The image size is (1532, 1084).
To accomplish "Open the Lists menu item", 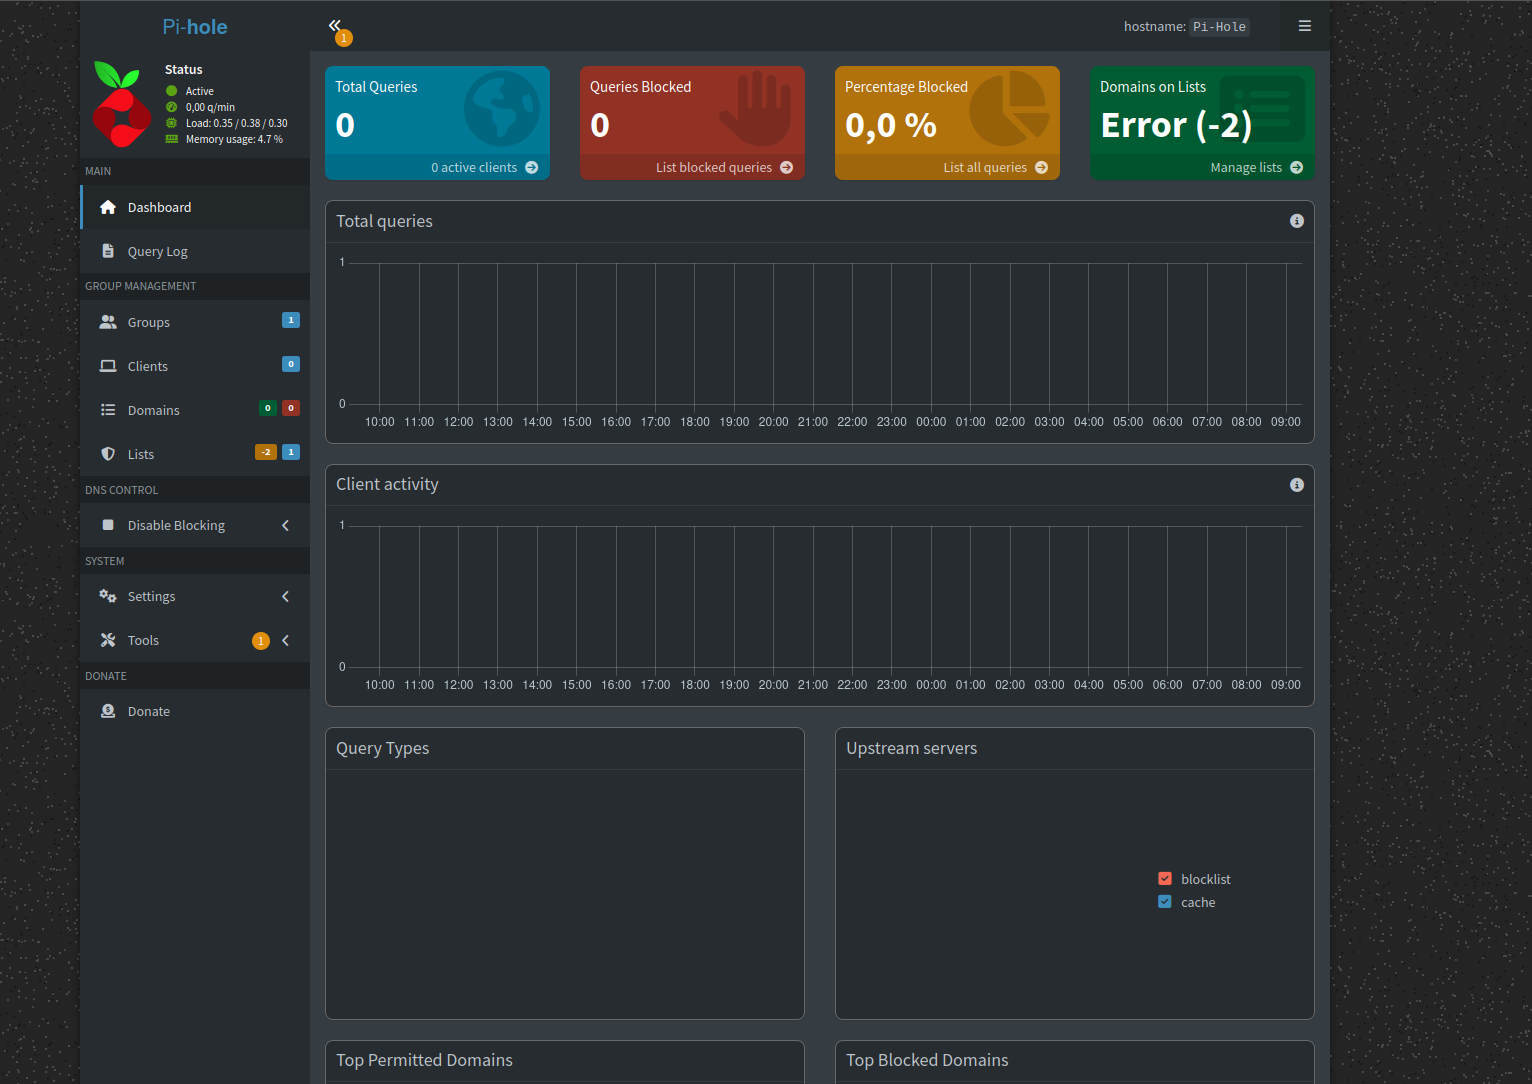I will 195,454.
